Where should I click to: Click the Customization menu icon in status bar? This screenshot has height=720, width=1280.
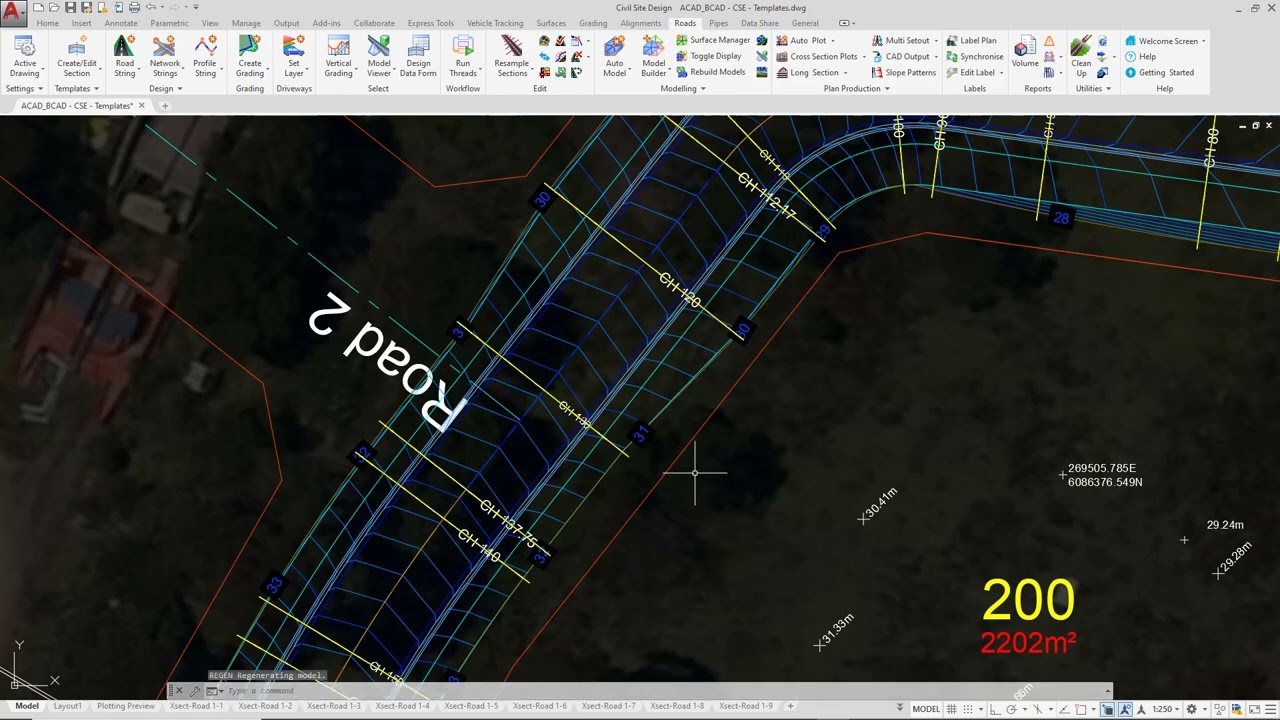pos(1271,709)
